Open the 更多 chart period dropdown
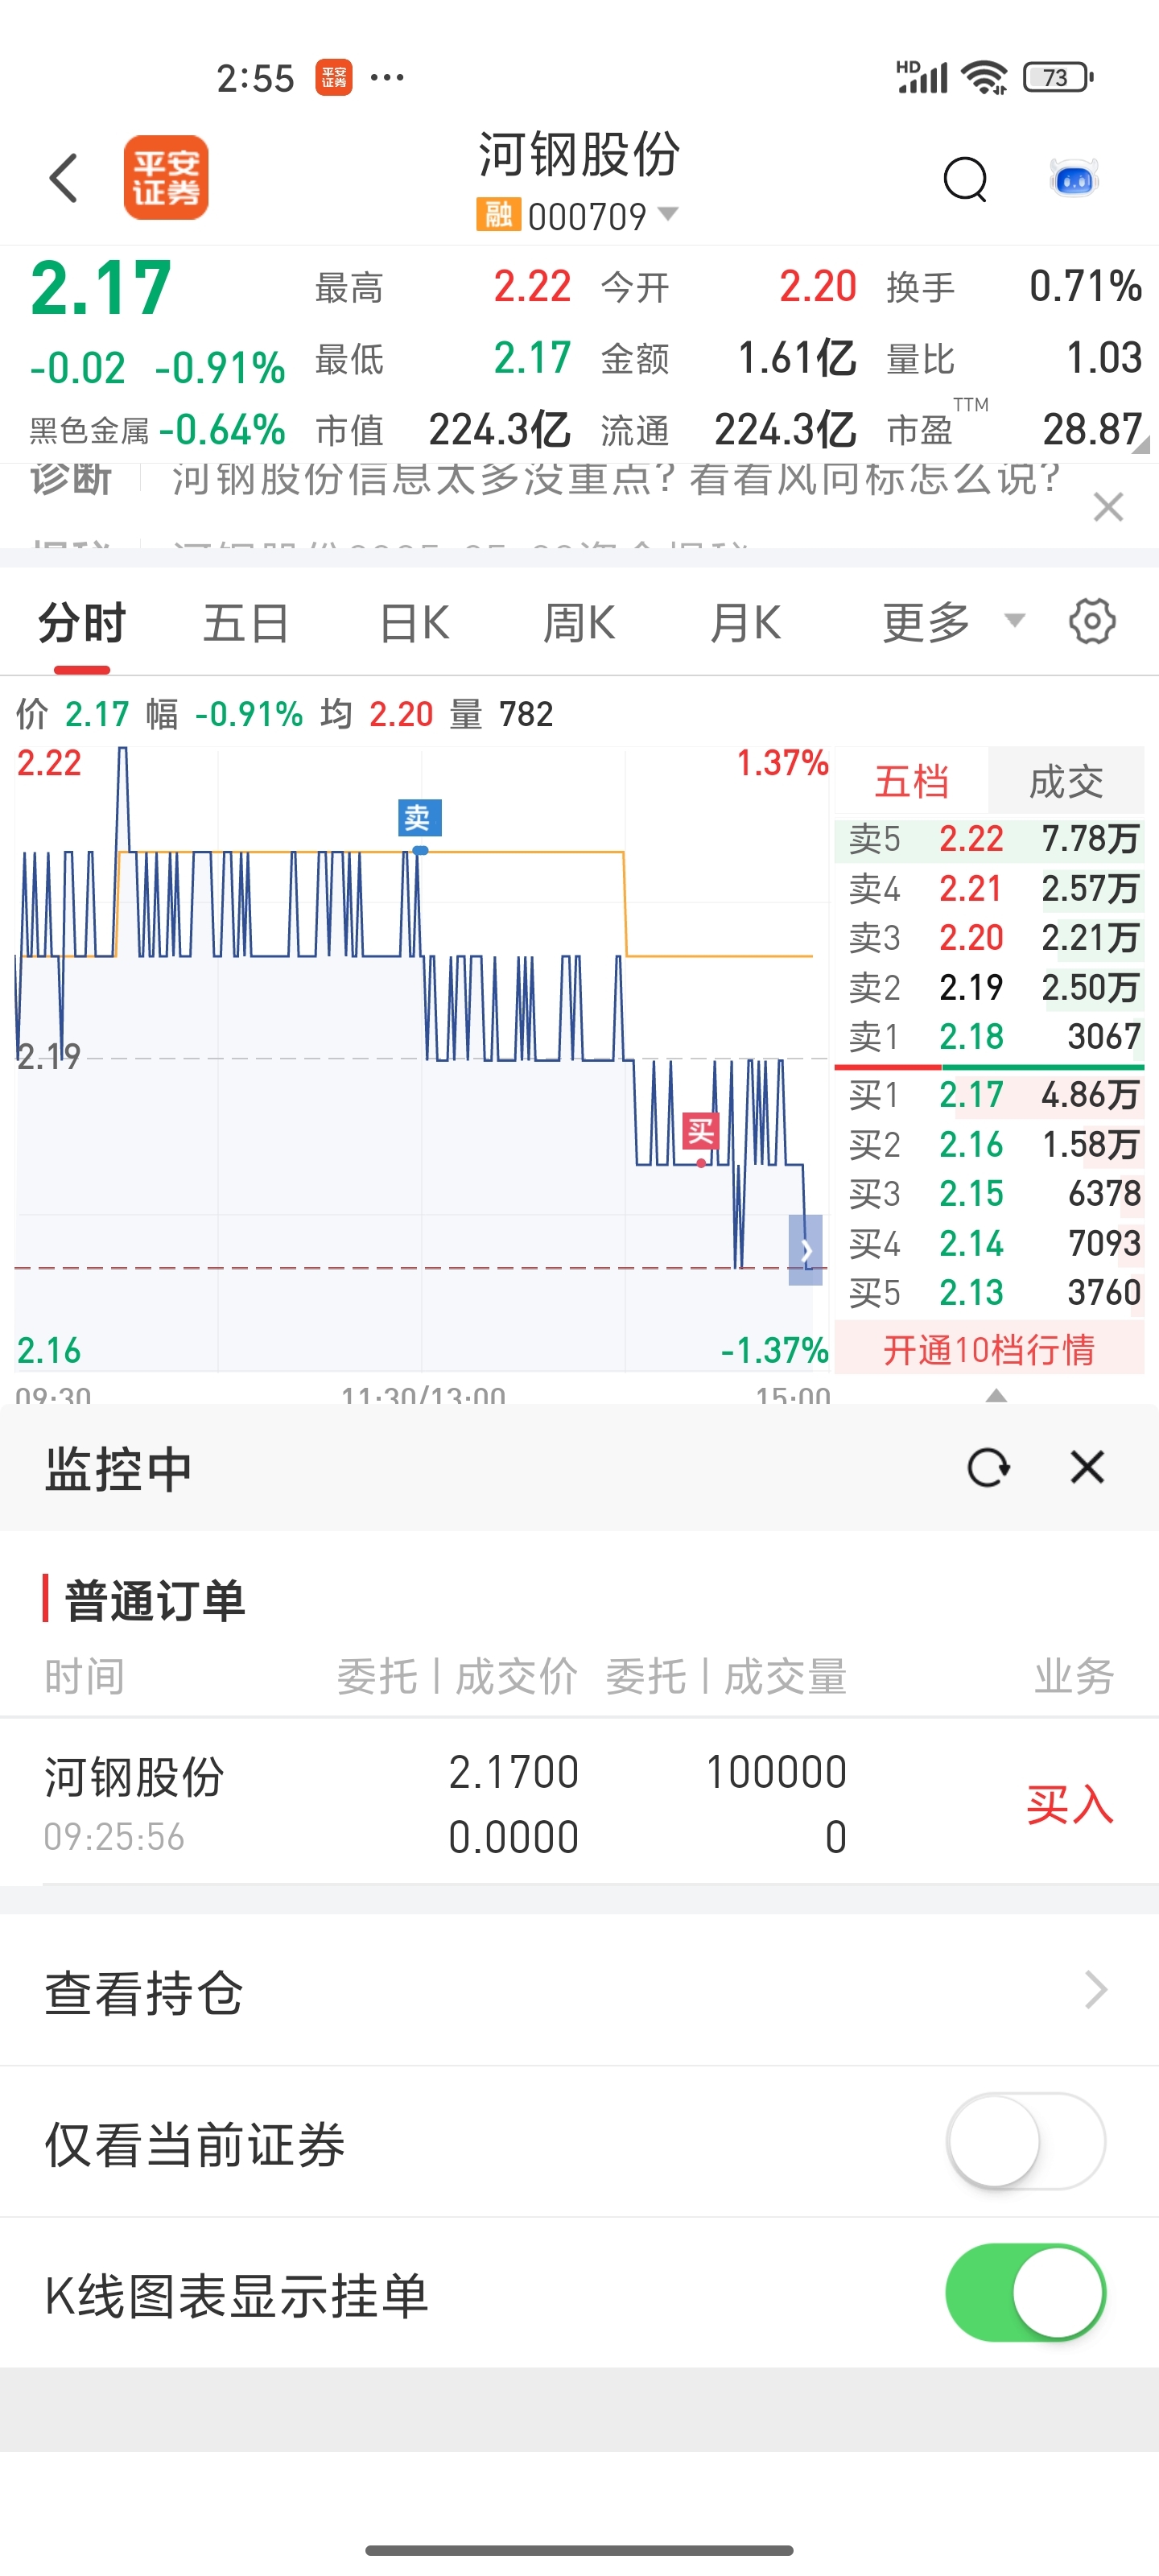 pyautogui.click(x=953, y=623)
